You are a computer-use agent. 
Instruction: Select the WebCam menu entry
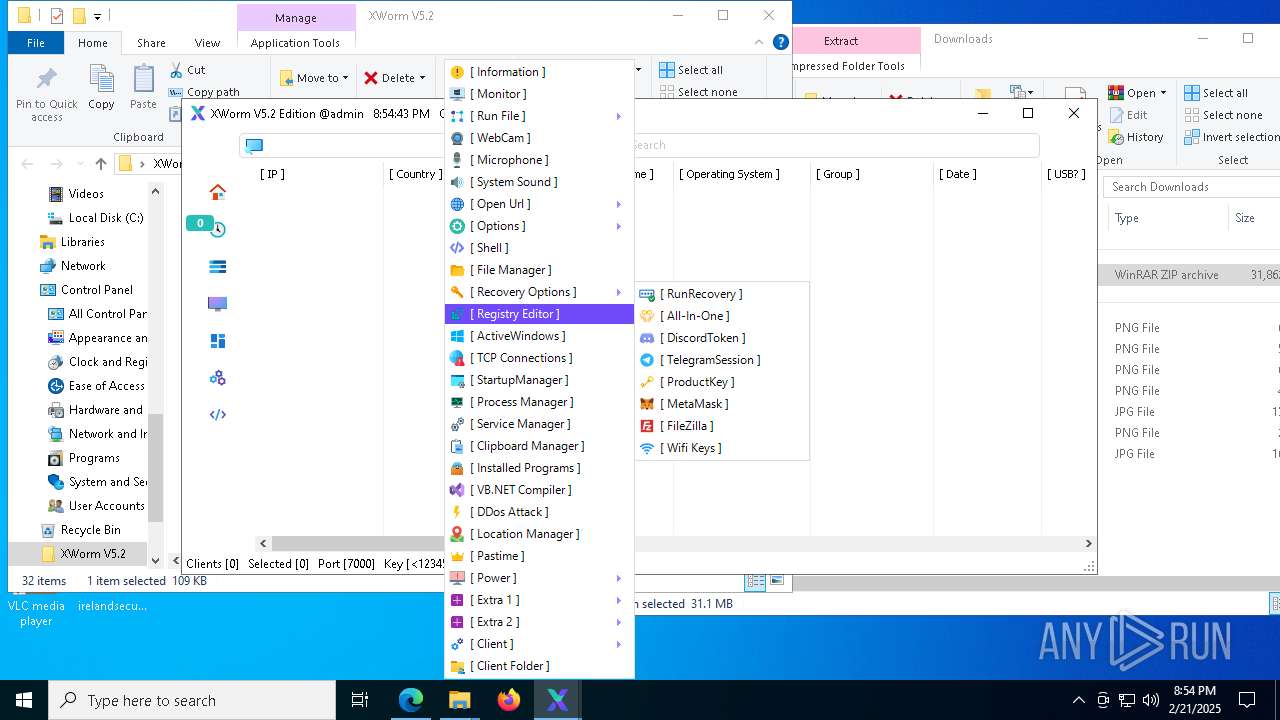(x=539, y=138)
